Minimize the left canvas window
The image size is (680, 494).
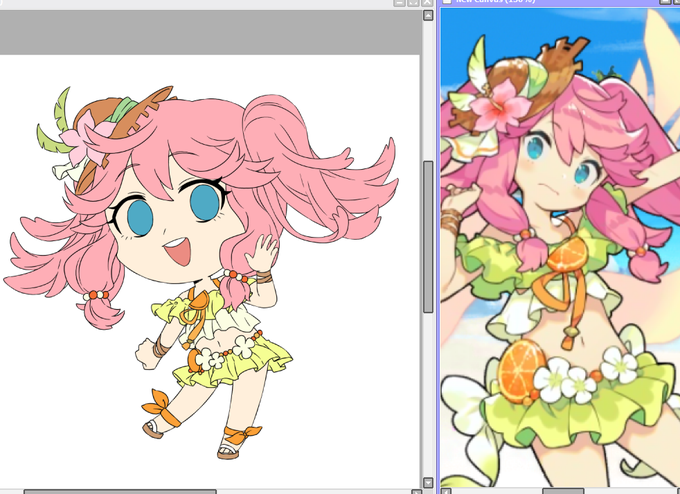pyautogui.click(x=399, y=3)
